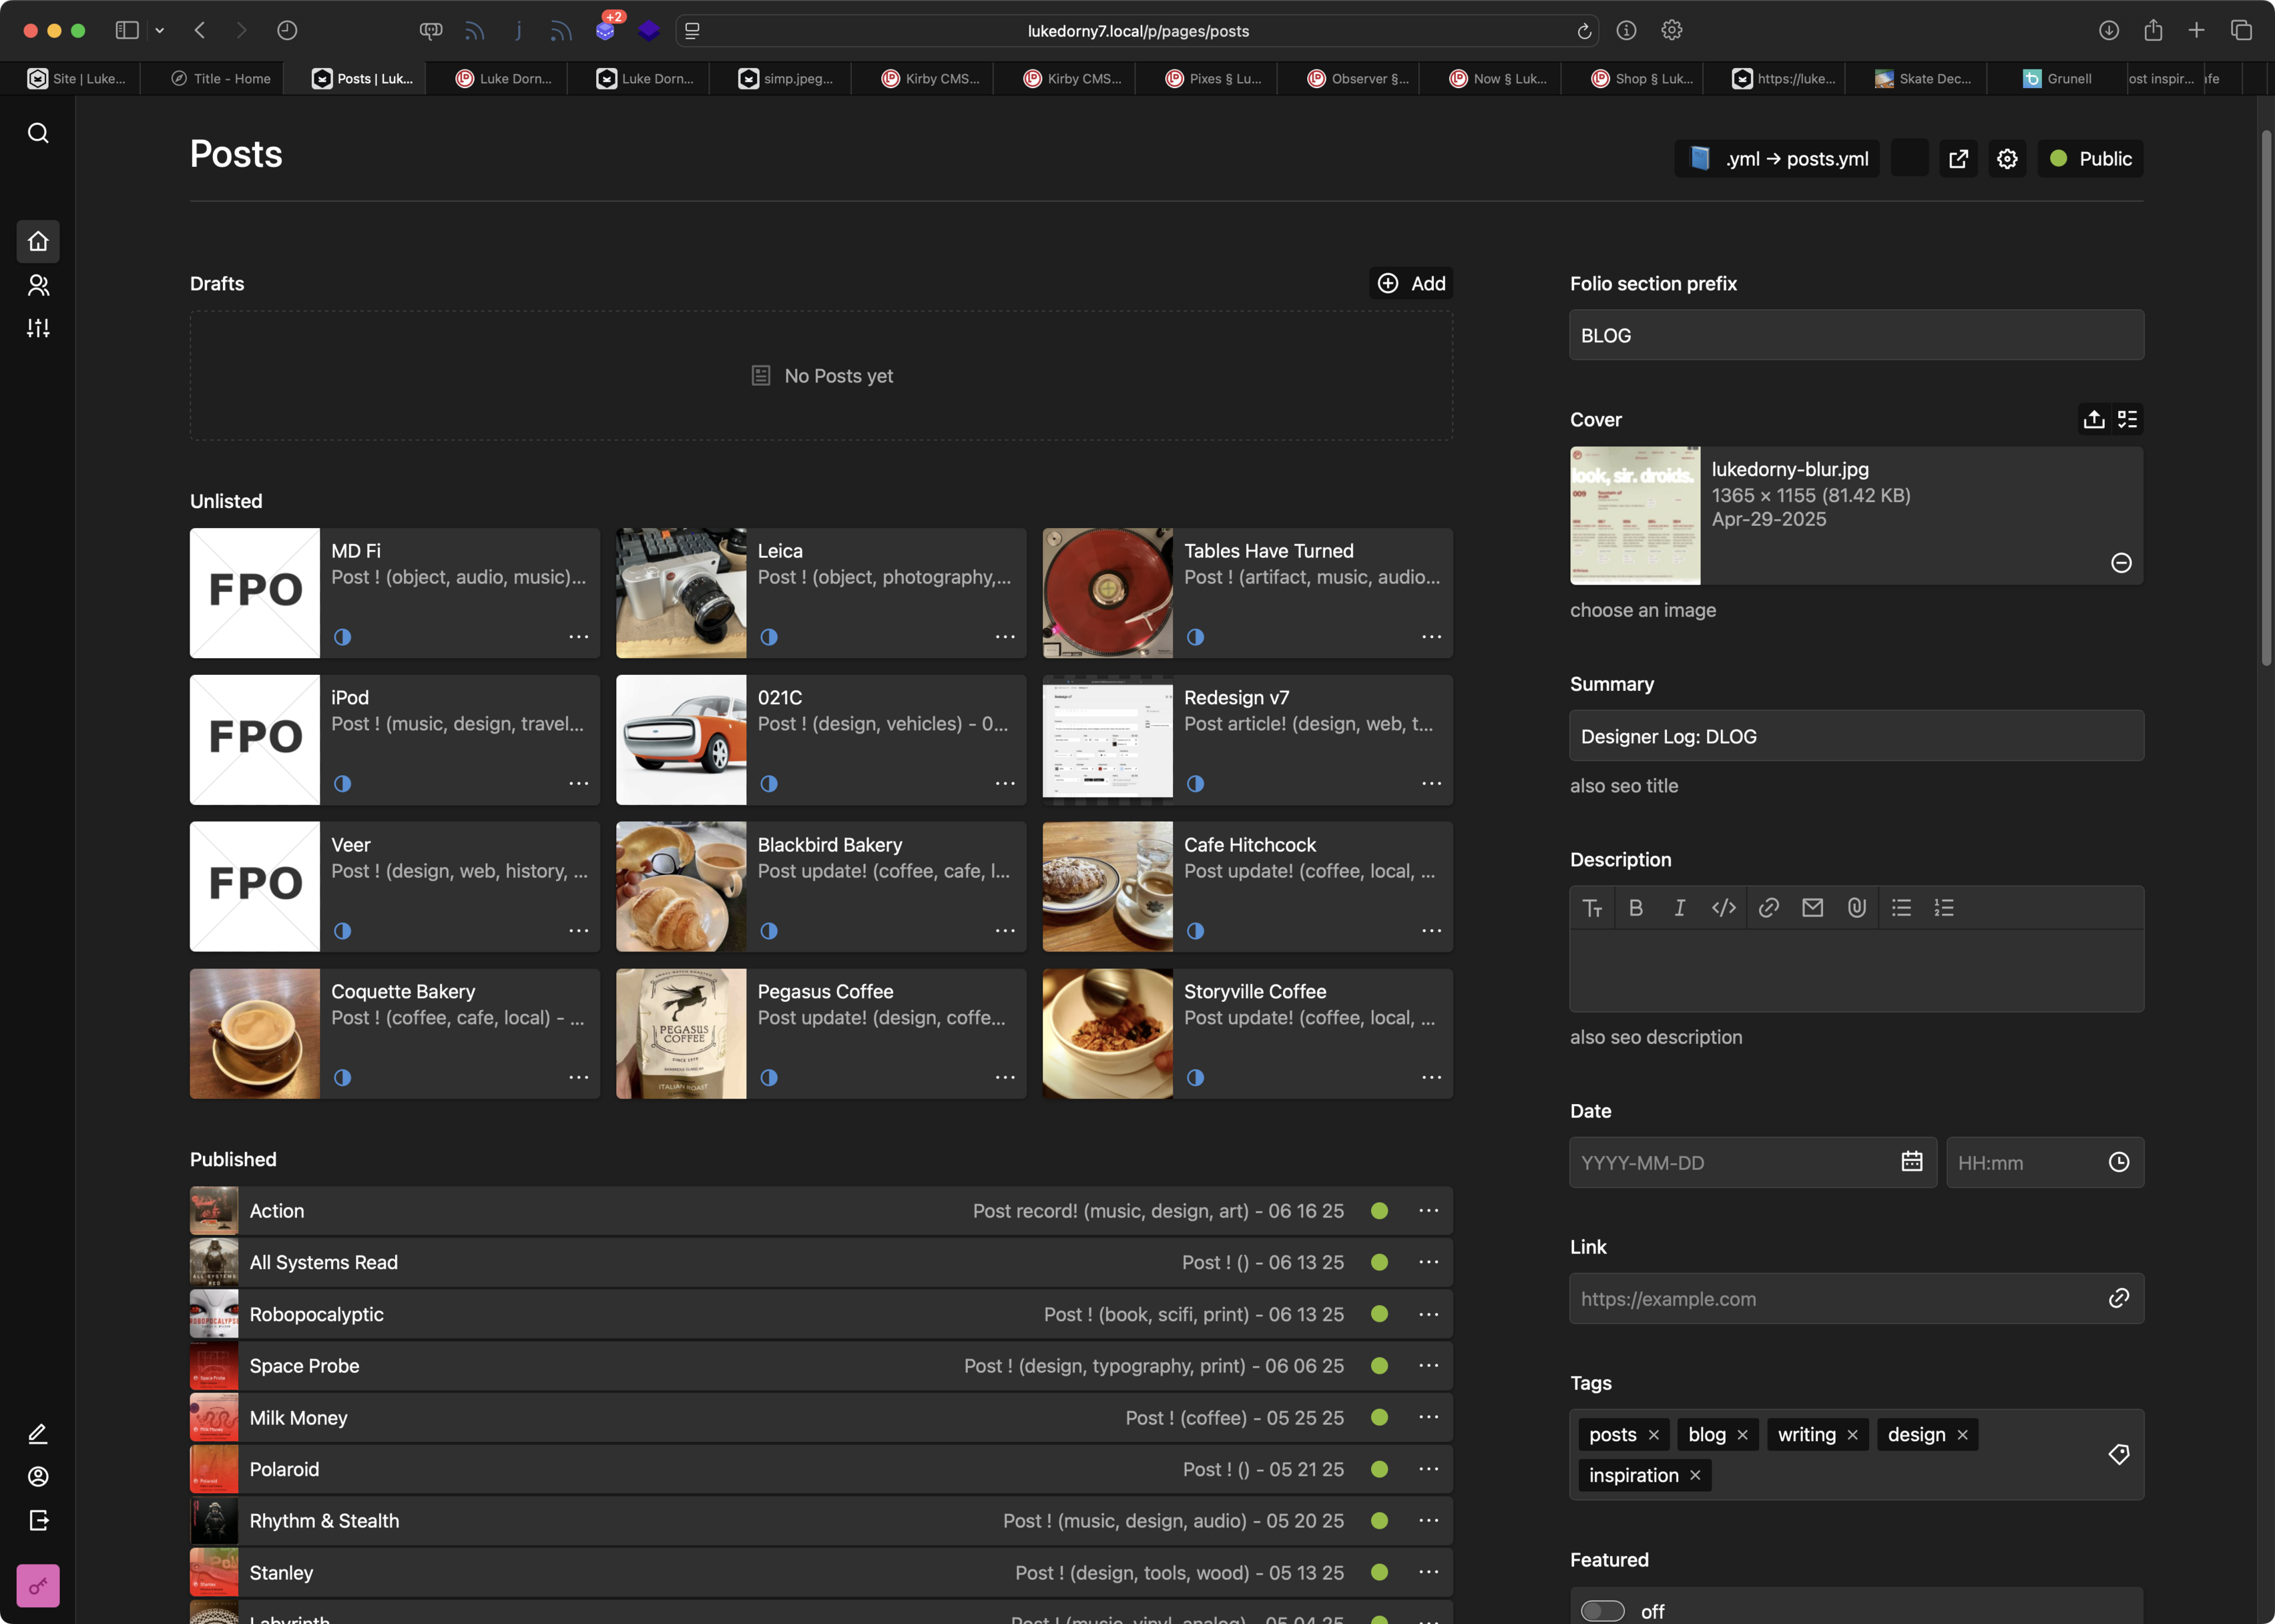Go to the Site home icon in sidebar
The height and width of the screenshot is (1624, 2275).
click(38, 241)
